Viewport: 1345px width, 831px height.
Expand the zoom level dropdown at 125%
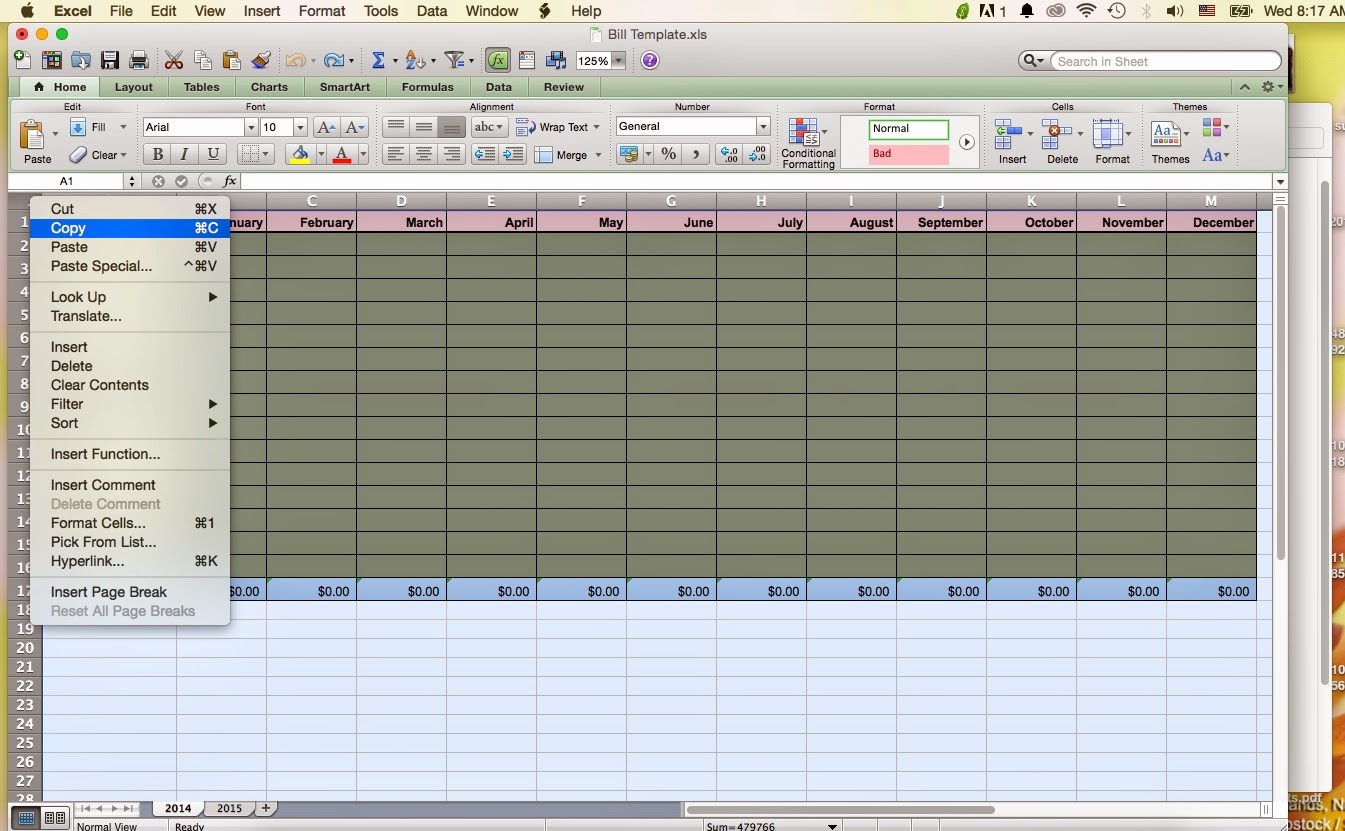619,61
